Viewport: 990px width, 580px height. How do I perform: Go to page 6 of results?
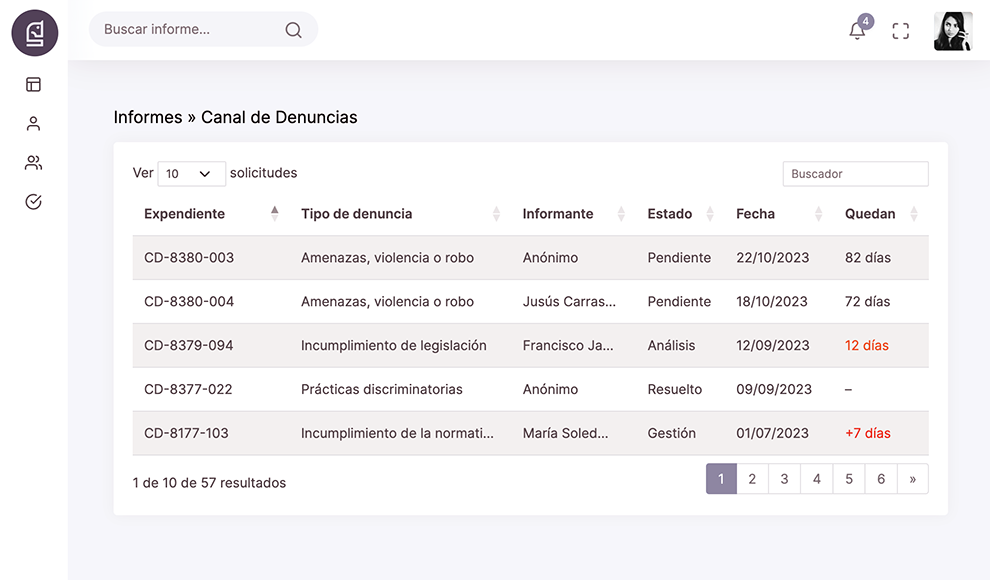point(880,479)
